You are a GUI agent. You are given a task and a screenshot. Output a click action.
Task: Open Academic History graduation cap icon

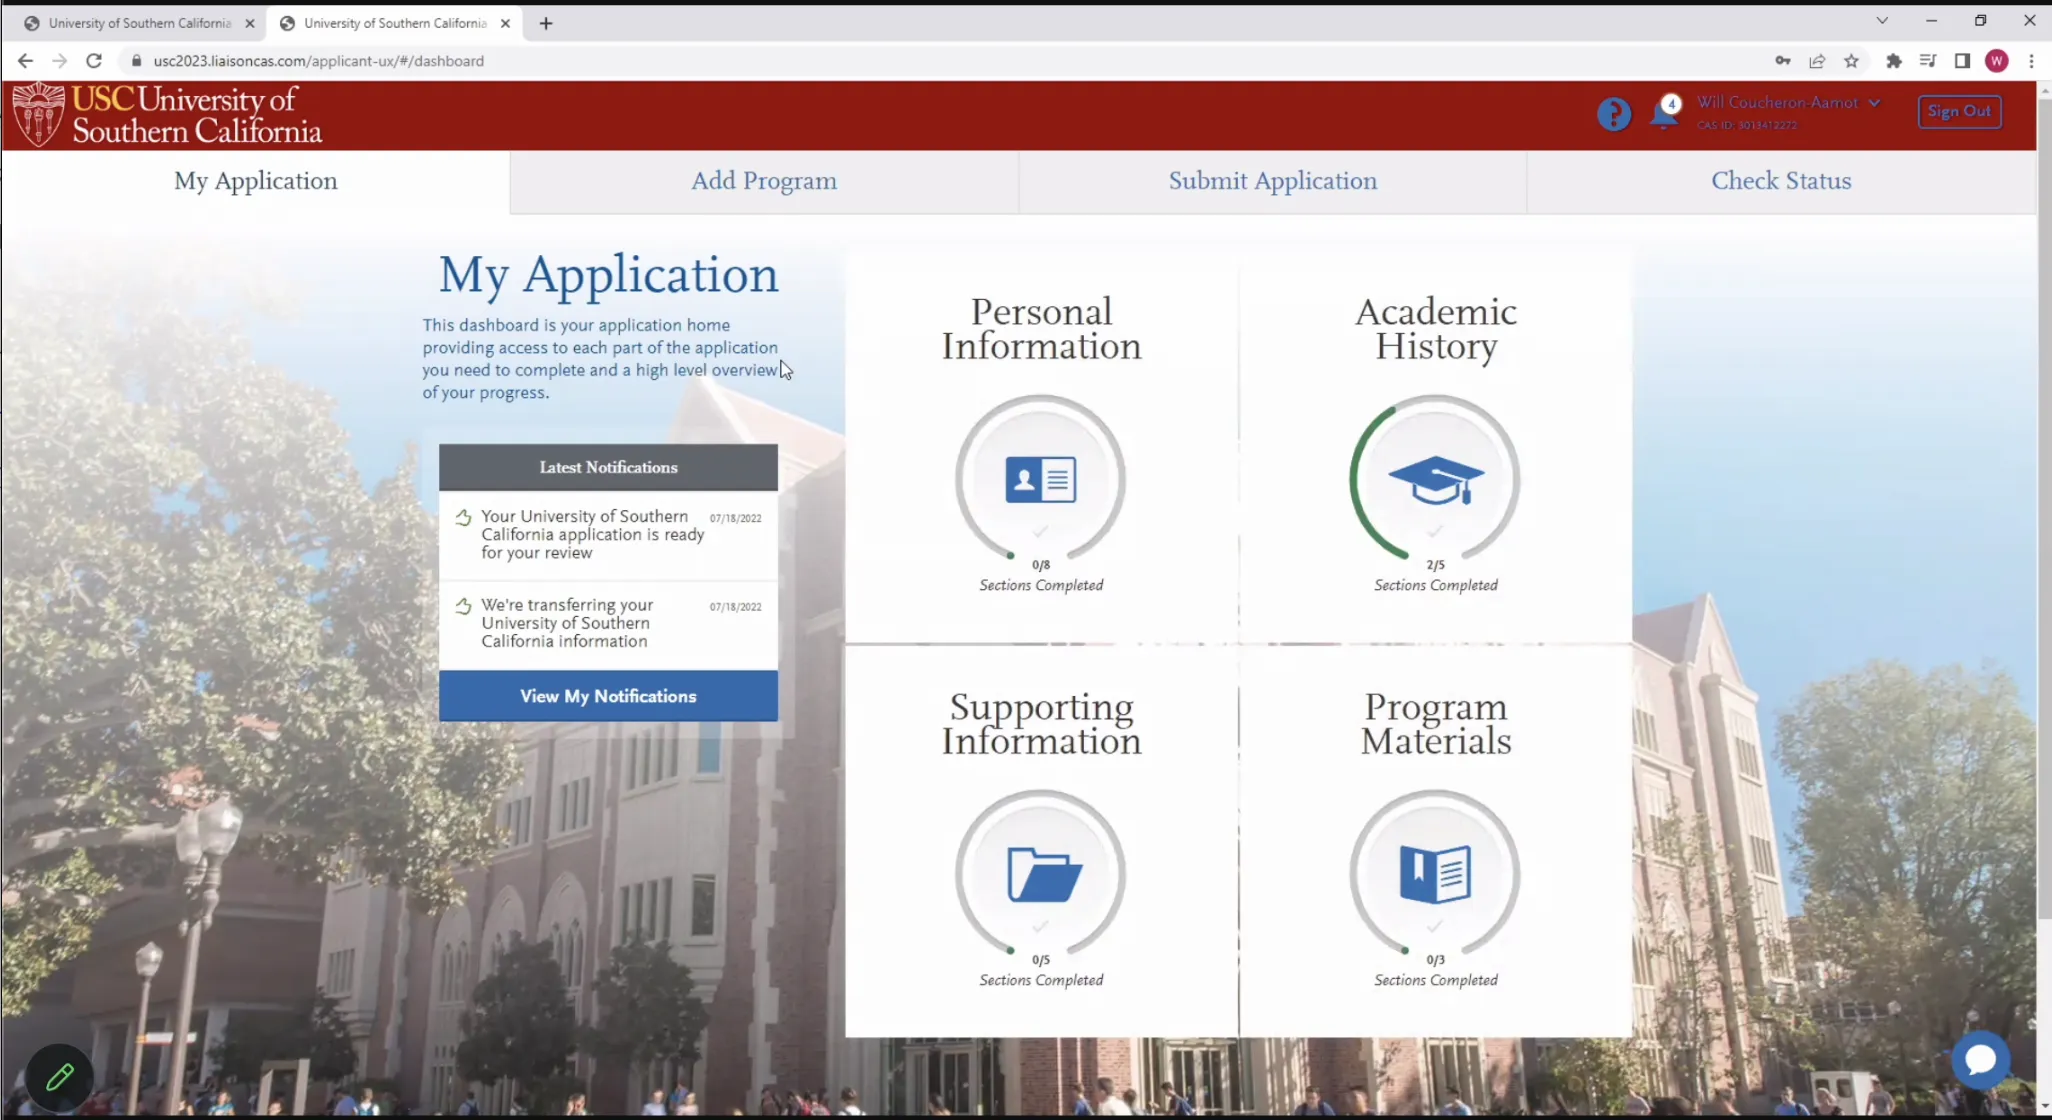click(1435, 480)
